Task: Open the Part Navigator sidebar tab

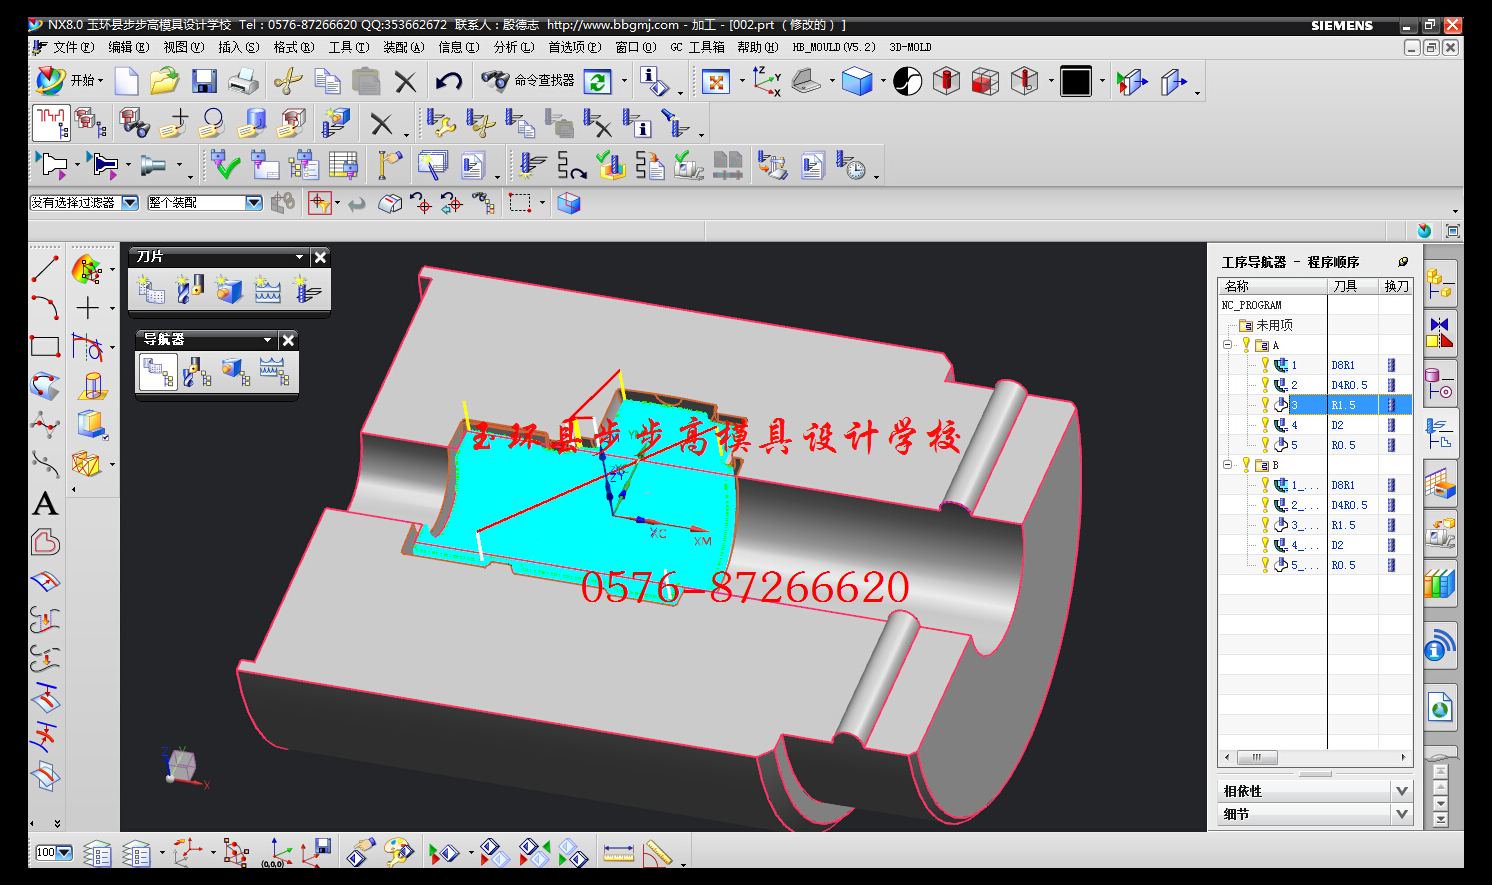Action: click(x=1440, y=383)
